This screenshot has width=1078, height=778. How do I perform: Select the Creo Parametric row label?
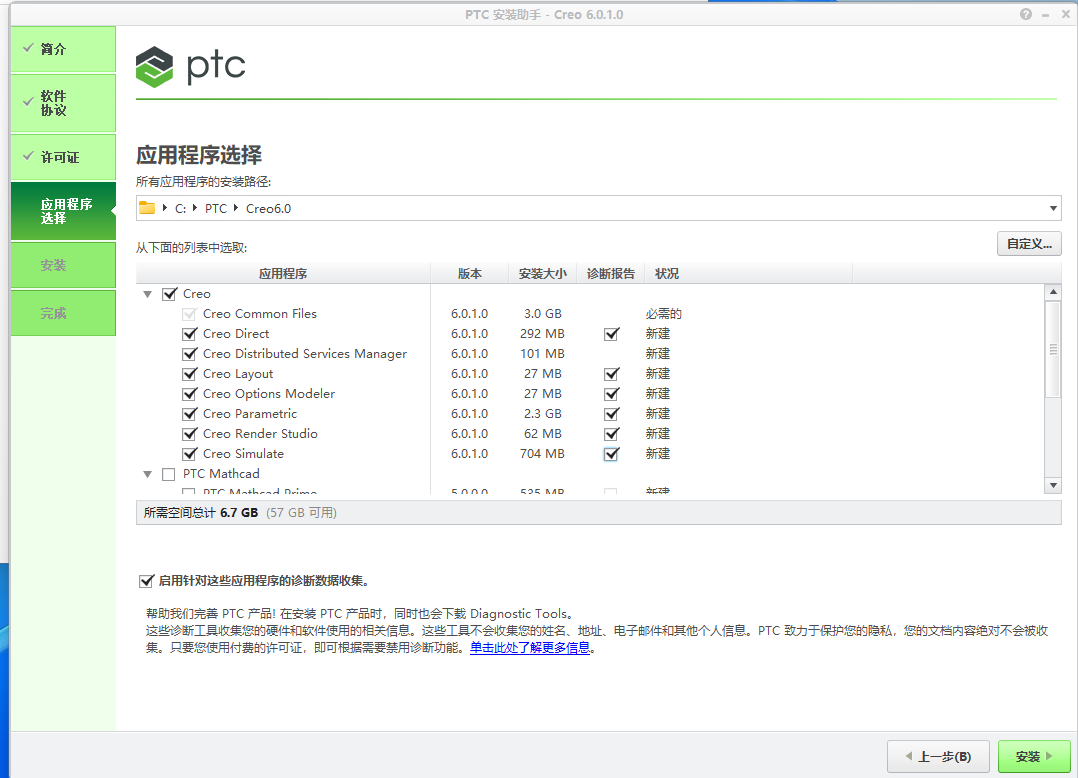(250, 414)
